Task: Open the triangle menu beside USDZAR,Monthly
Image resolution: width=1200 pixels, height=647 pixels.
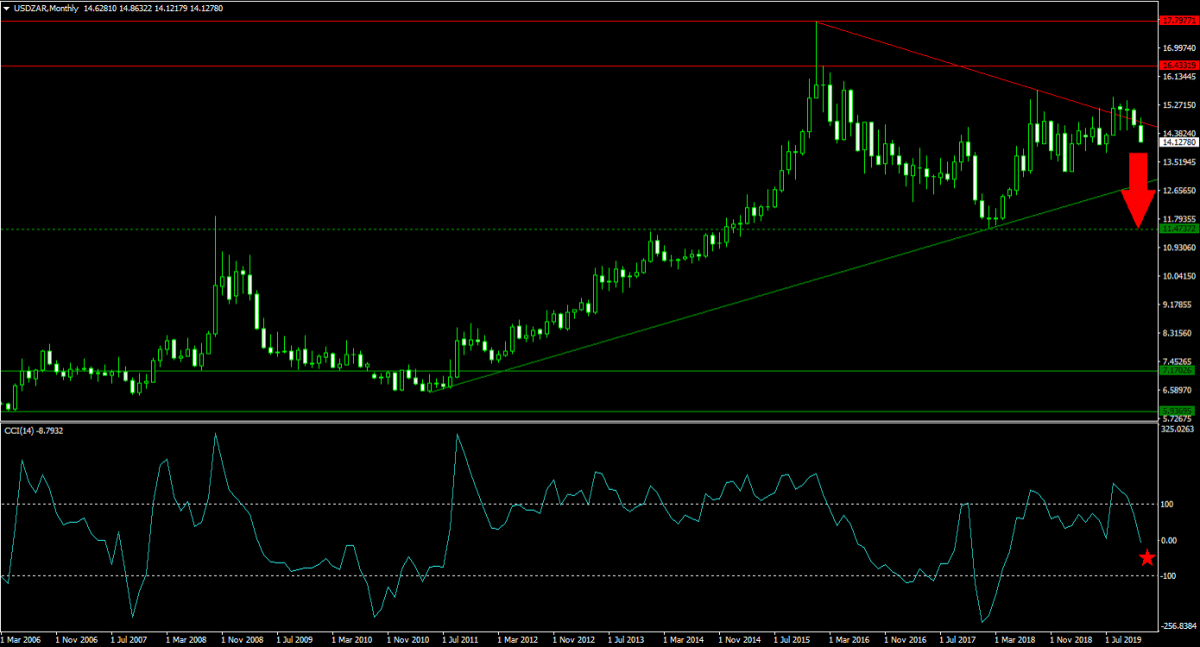Action: pyautogui.click(x=6, y=9)
